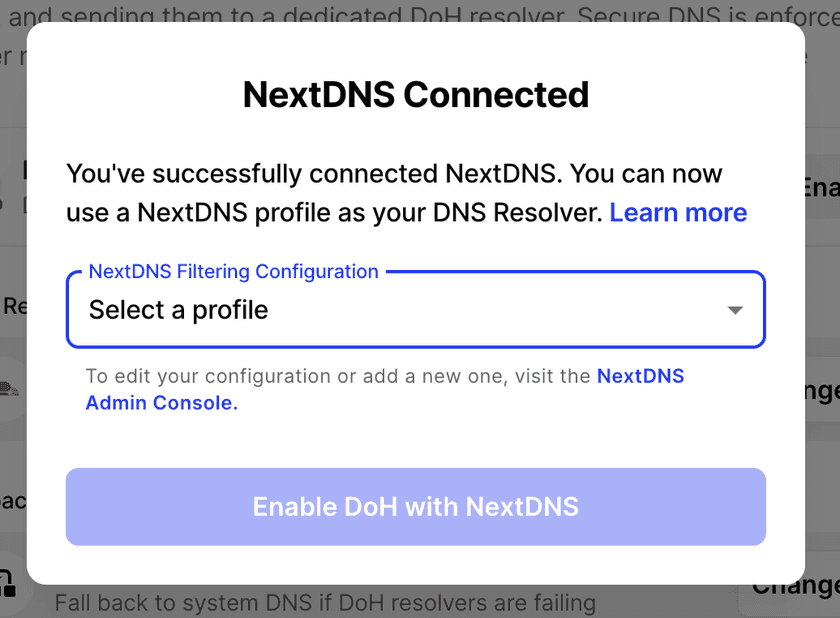Click the To edit your configuration helper text
The height and width of the screenshot is (618, 840).
340,377
